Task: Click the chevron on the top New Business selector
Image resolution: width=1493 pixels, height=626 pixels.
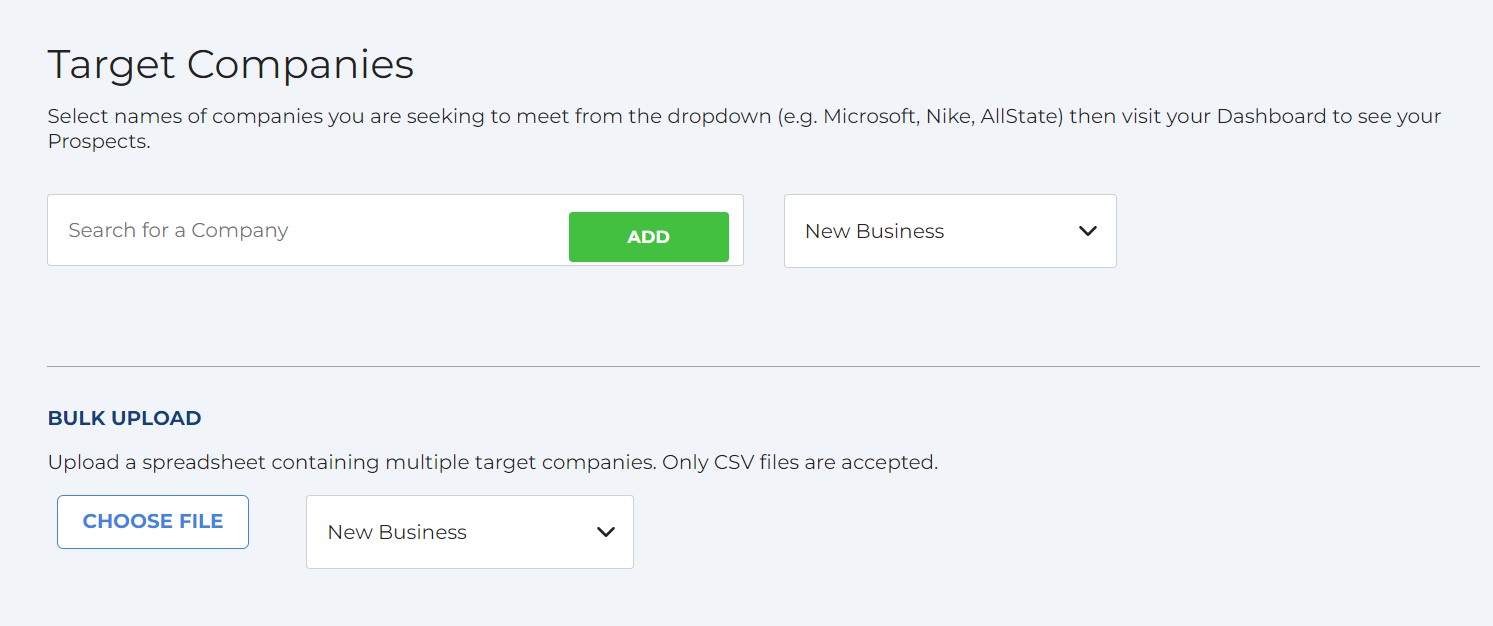Action: coord(1087,231)
